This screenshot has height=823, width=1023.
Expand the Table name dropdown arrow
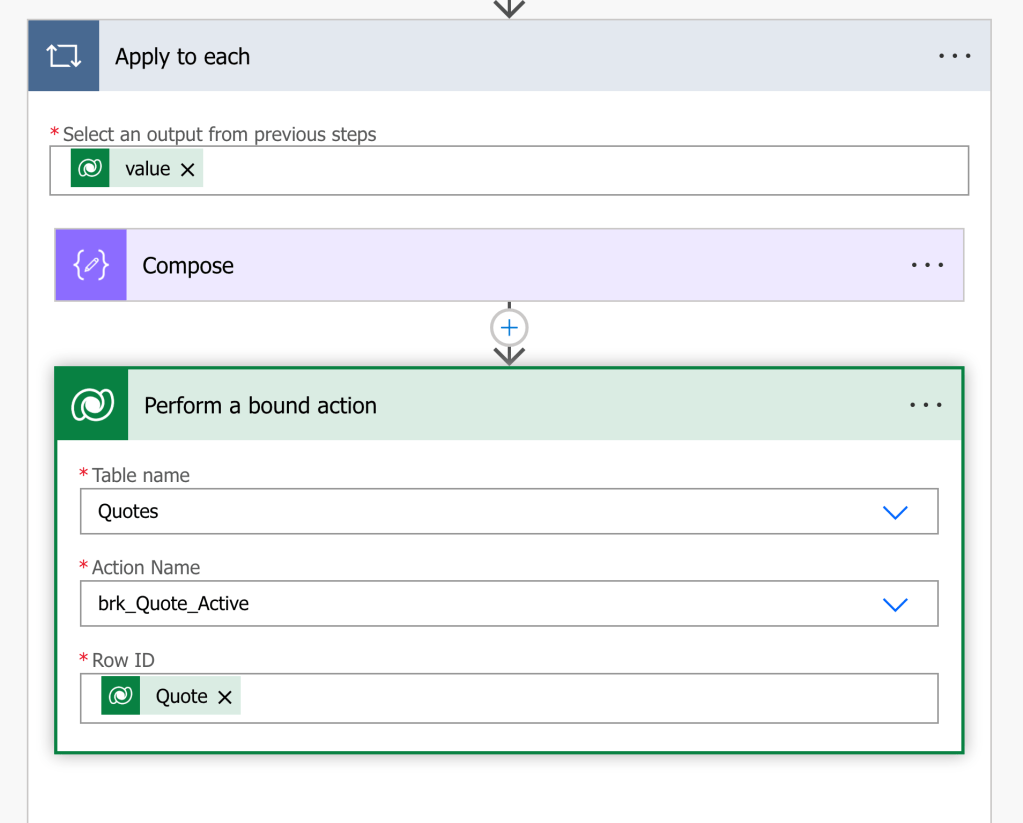(895, 512)
